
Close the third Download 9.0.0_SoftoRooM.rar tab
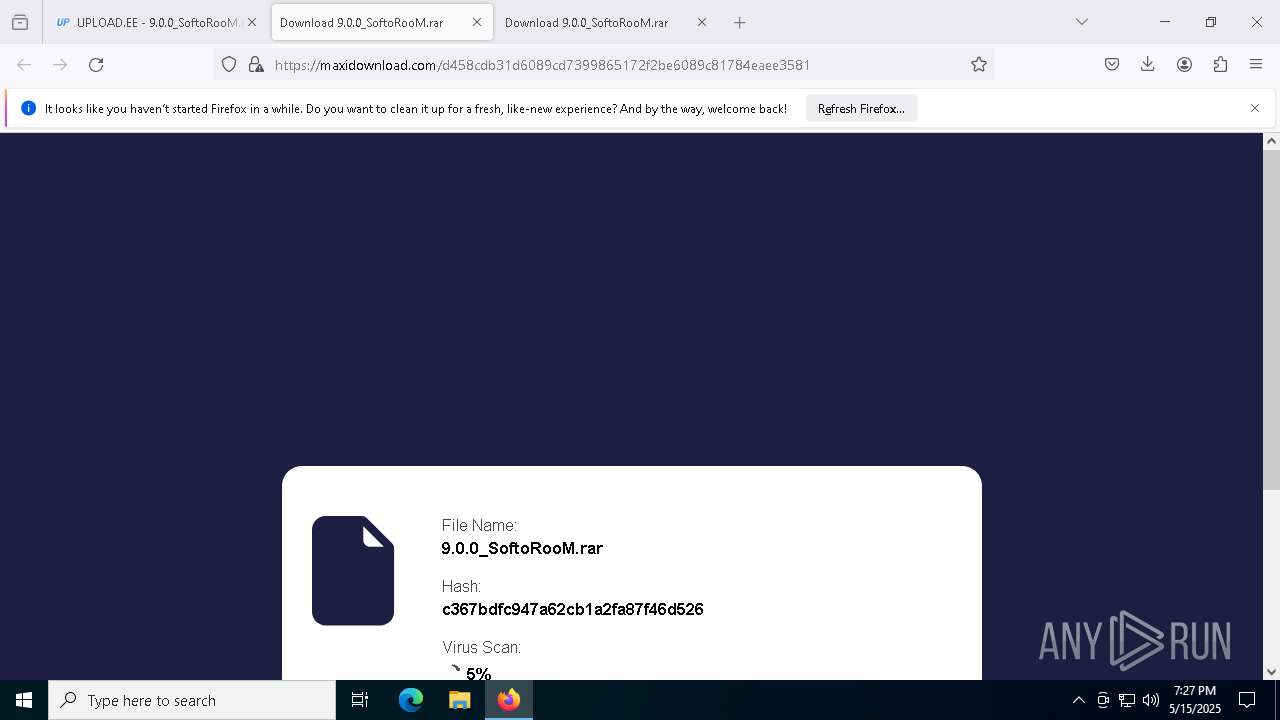coord(702,22)
